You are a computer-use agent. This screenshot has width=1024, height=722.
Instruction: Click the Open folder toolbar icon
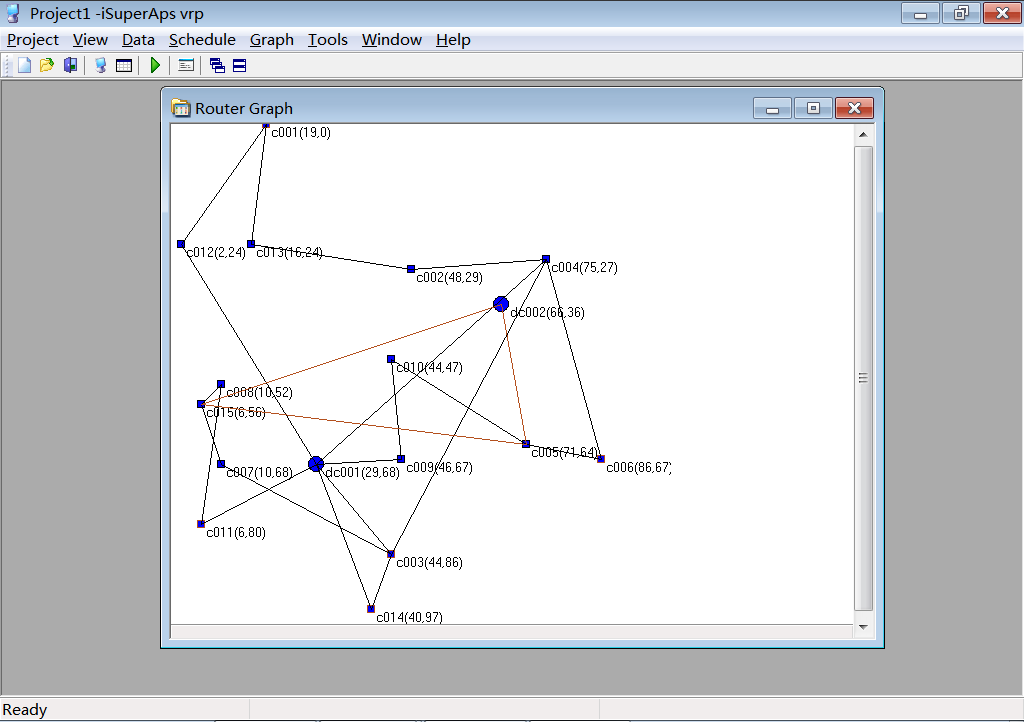click(46, 66)
